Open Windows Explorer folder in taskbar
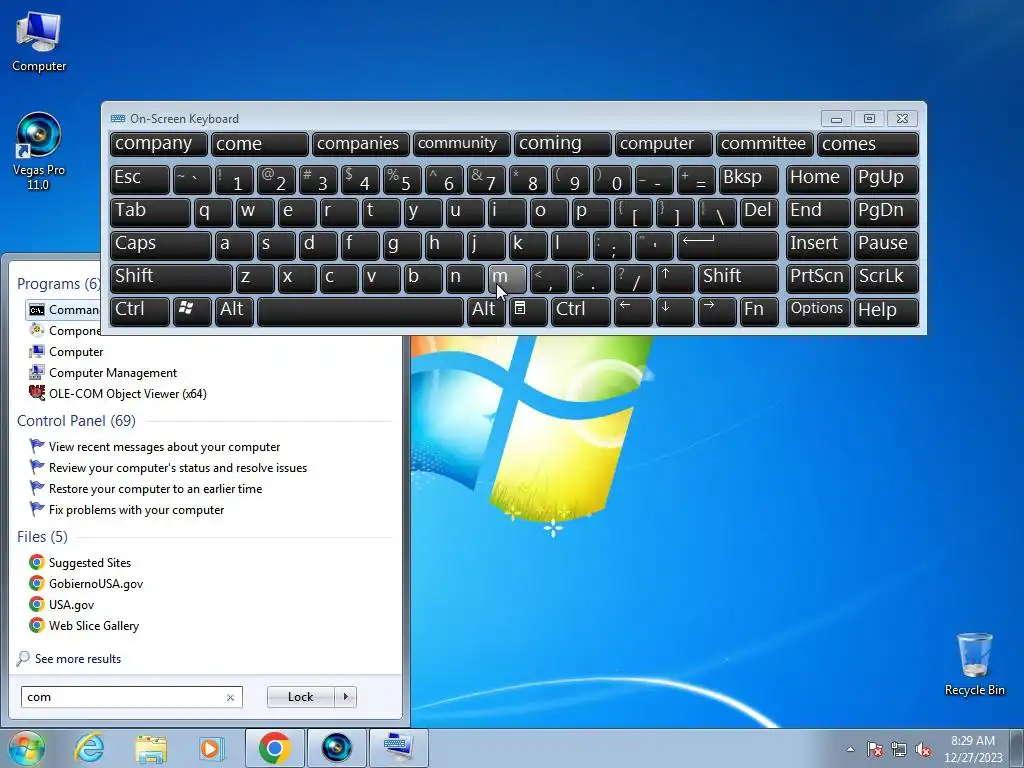Viewport: 1024px width, 768px height. pos(151,748)
